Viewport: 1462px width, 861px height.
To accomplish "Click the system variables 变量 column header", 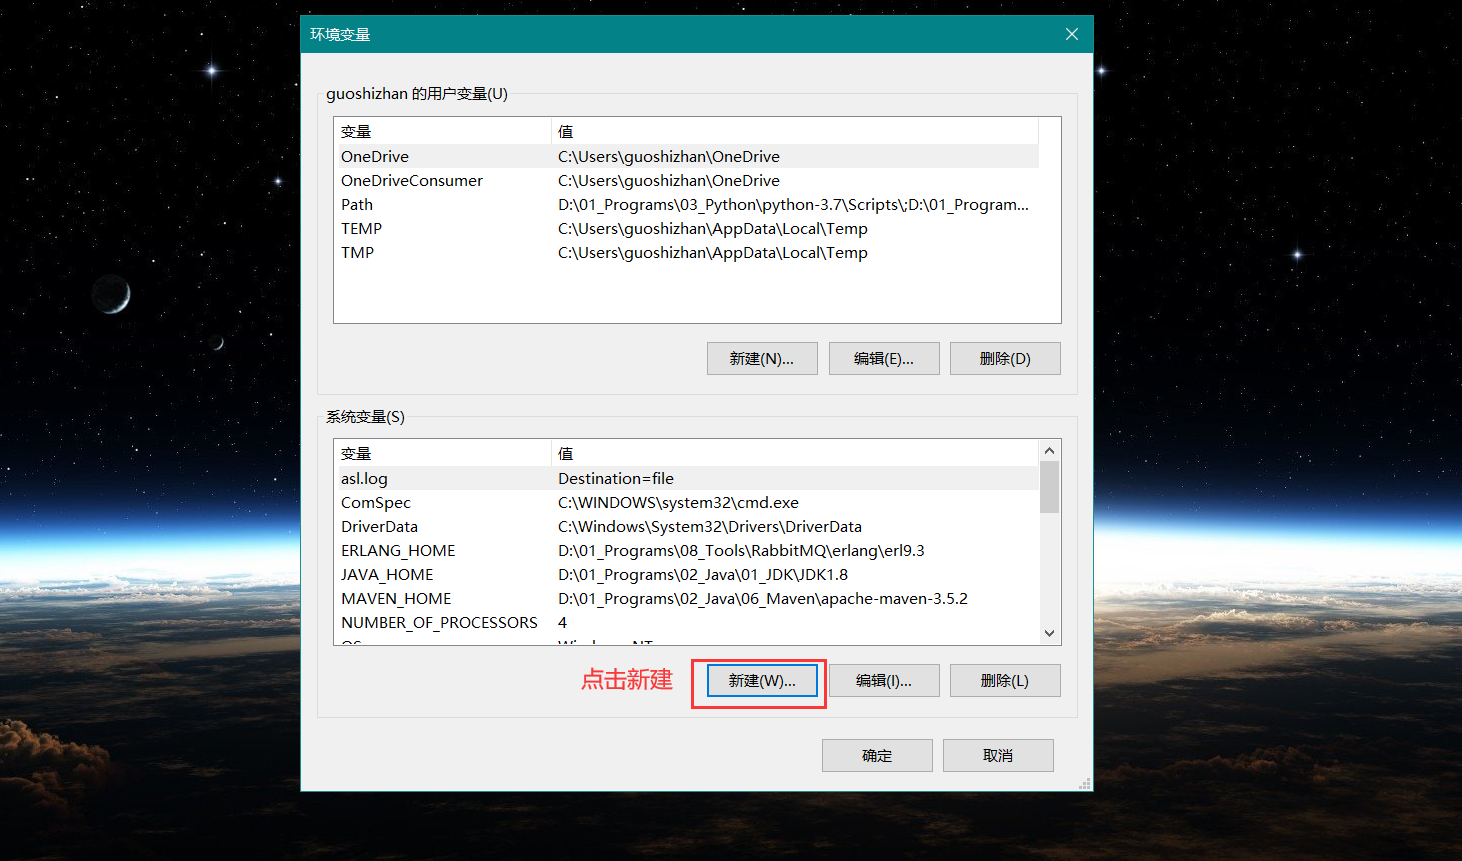I will coord(443,454).
